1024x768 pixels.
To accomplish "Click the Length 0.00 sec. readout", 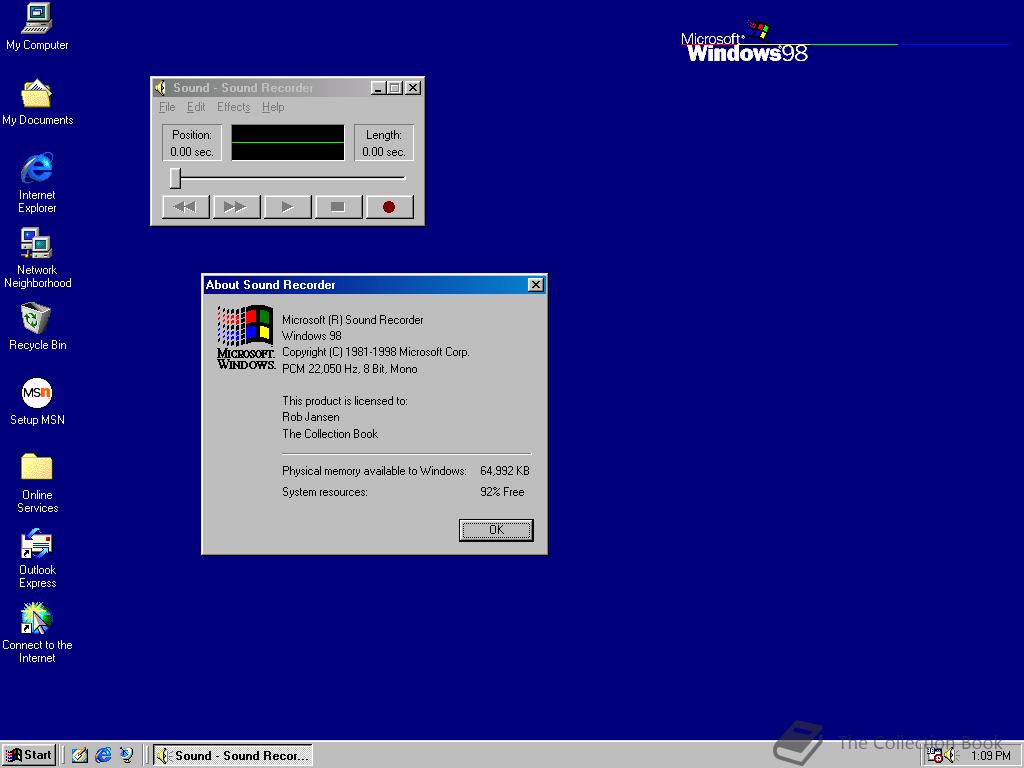I will click(384, 143).
